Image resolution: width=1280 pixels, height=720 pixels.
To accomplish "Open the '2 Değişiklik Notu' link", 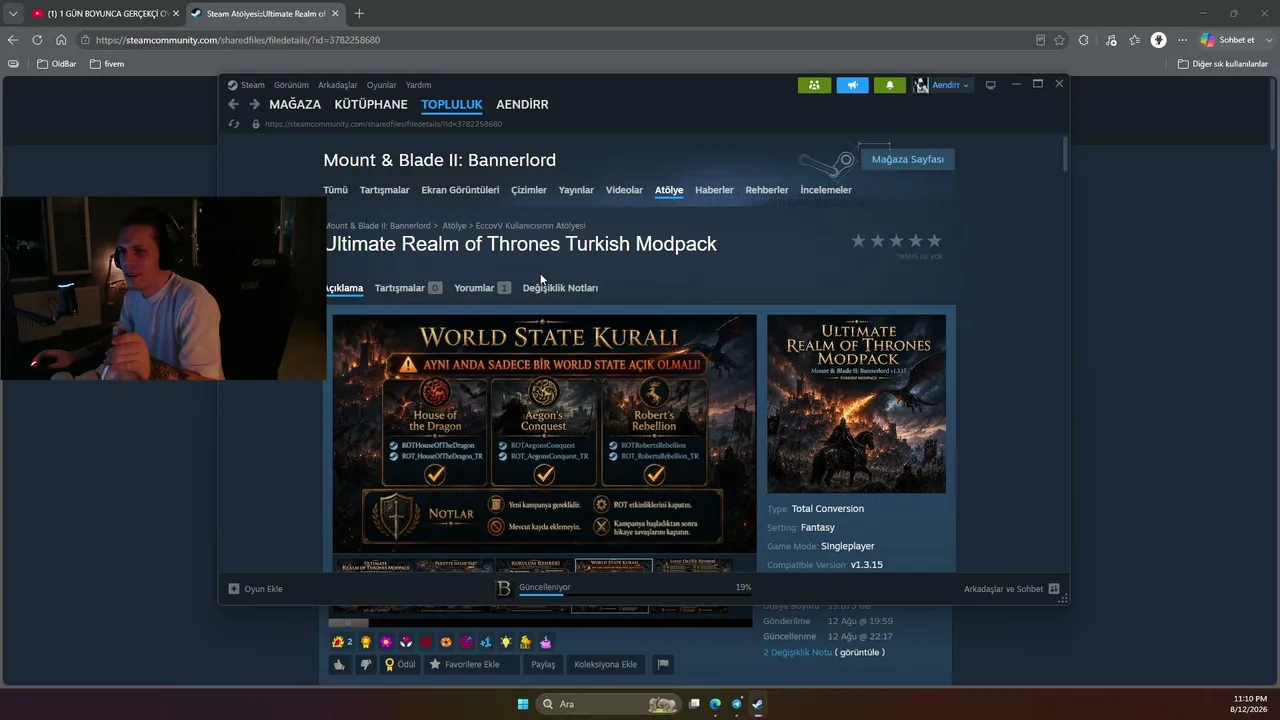I will [797, 652].
